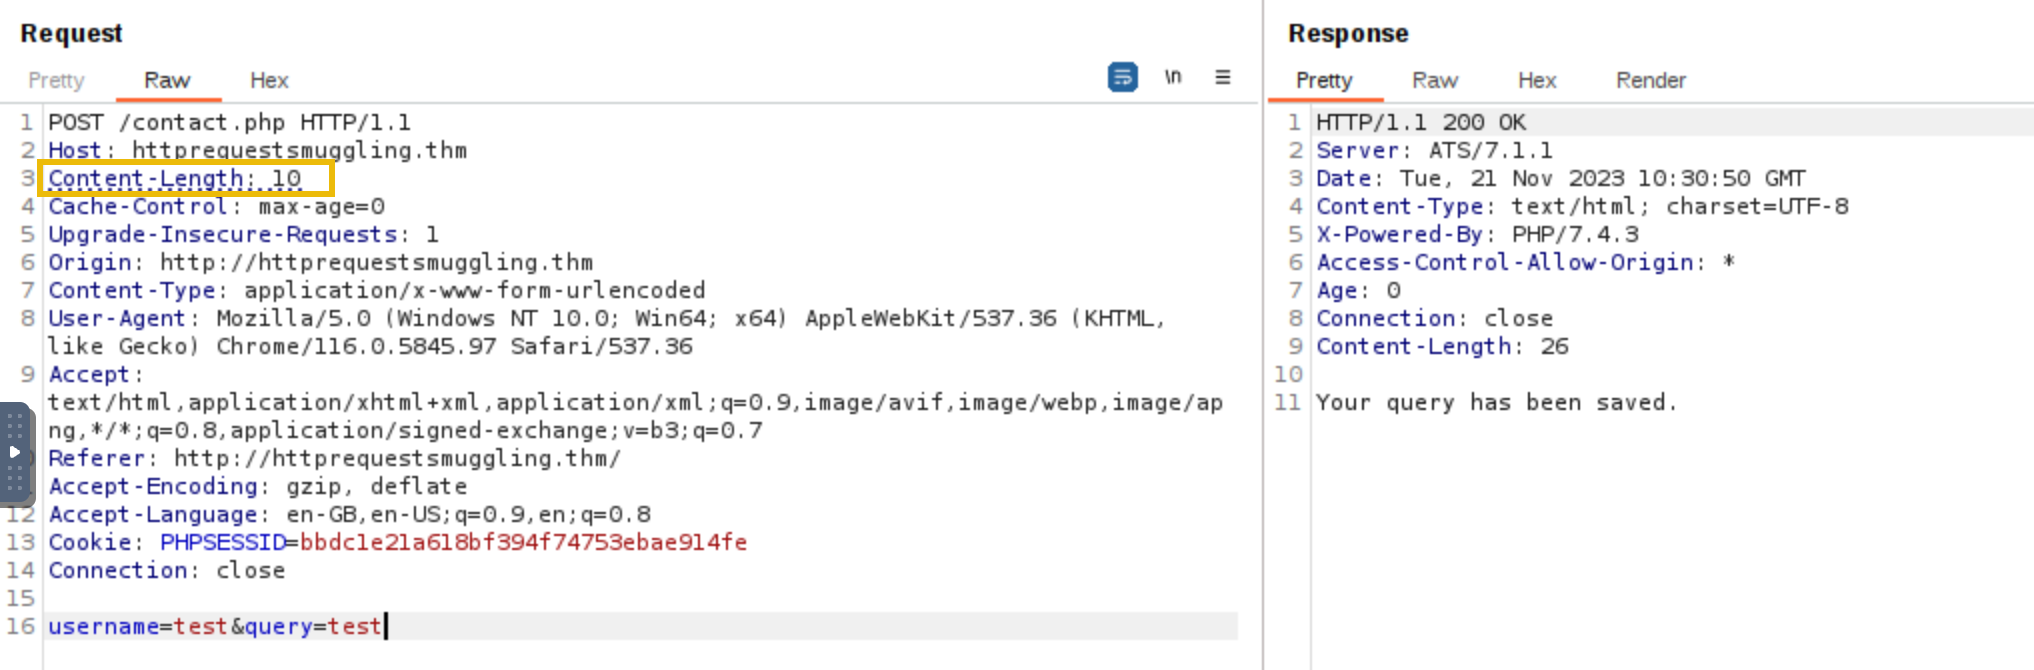Select the Response Pretty tab

(x=1323, y=80)
